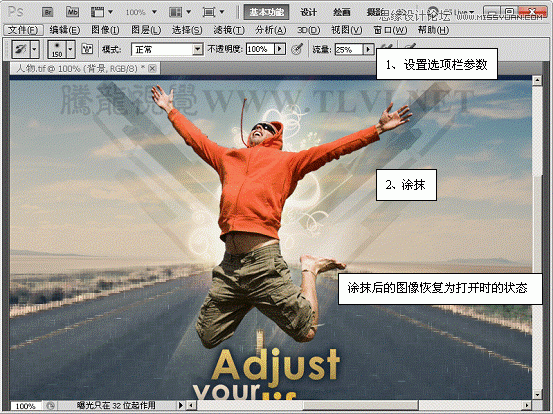Open the screen mode dropdown

tap(213, 12)
